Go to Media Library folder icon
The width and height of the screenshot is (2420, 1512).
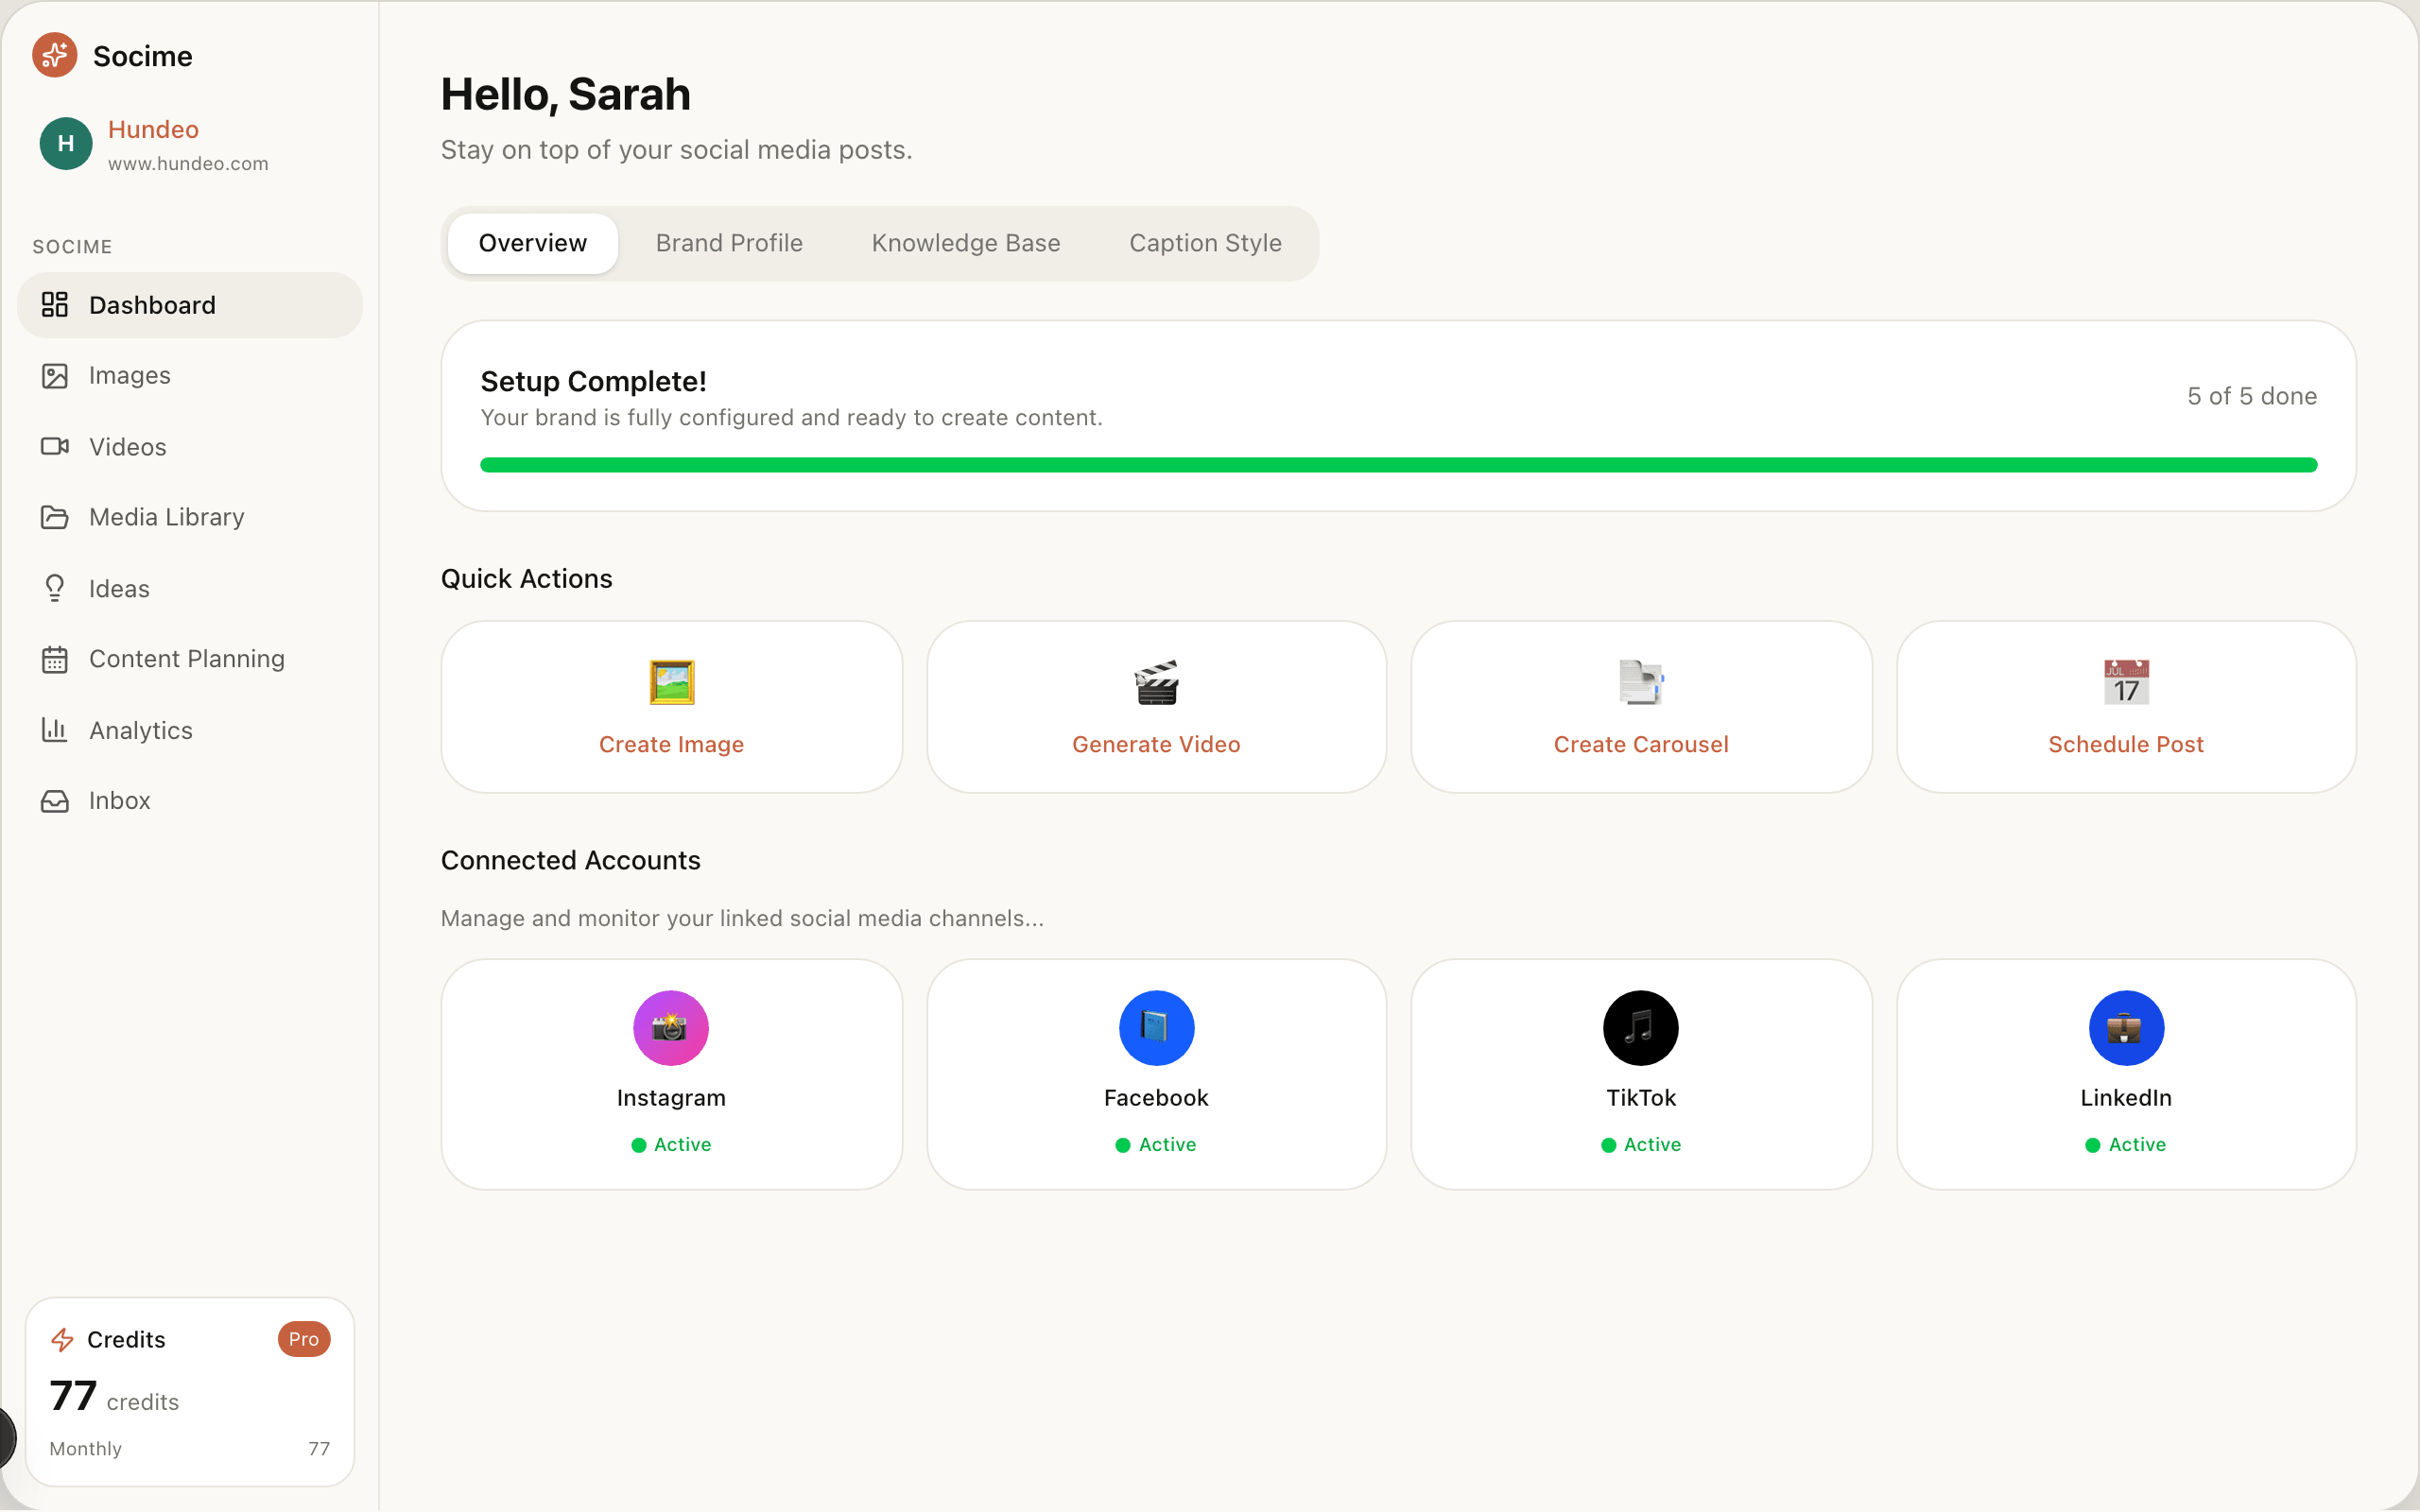pos(55,517)
